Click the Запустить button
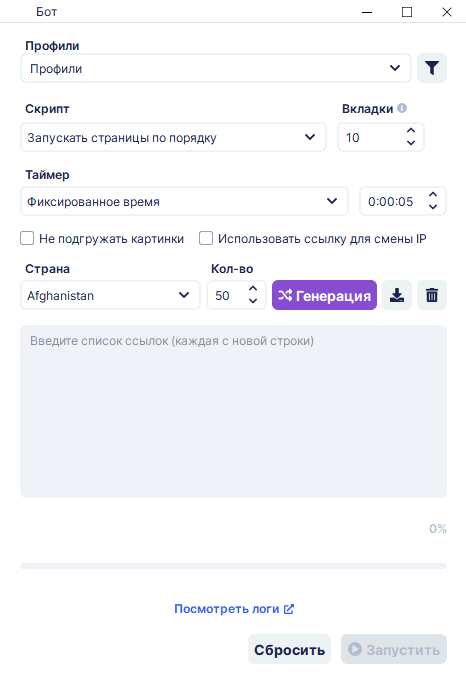The width and height of the screenshot is (466, 684). [394, 650]
